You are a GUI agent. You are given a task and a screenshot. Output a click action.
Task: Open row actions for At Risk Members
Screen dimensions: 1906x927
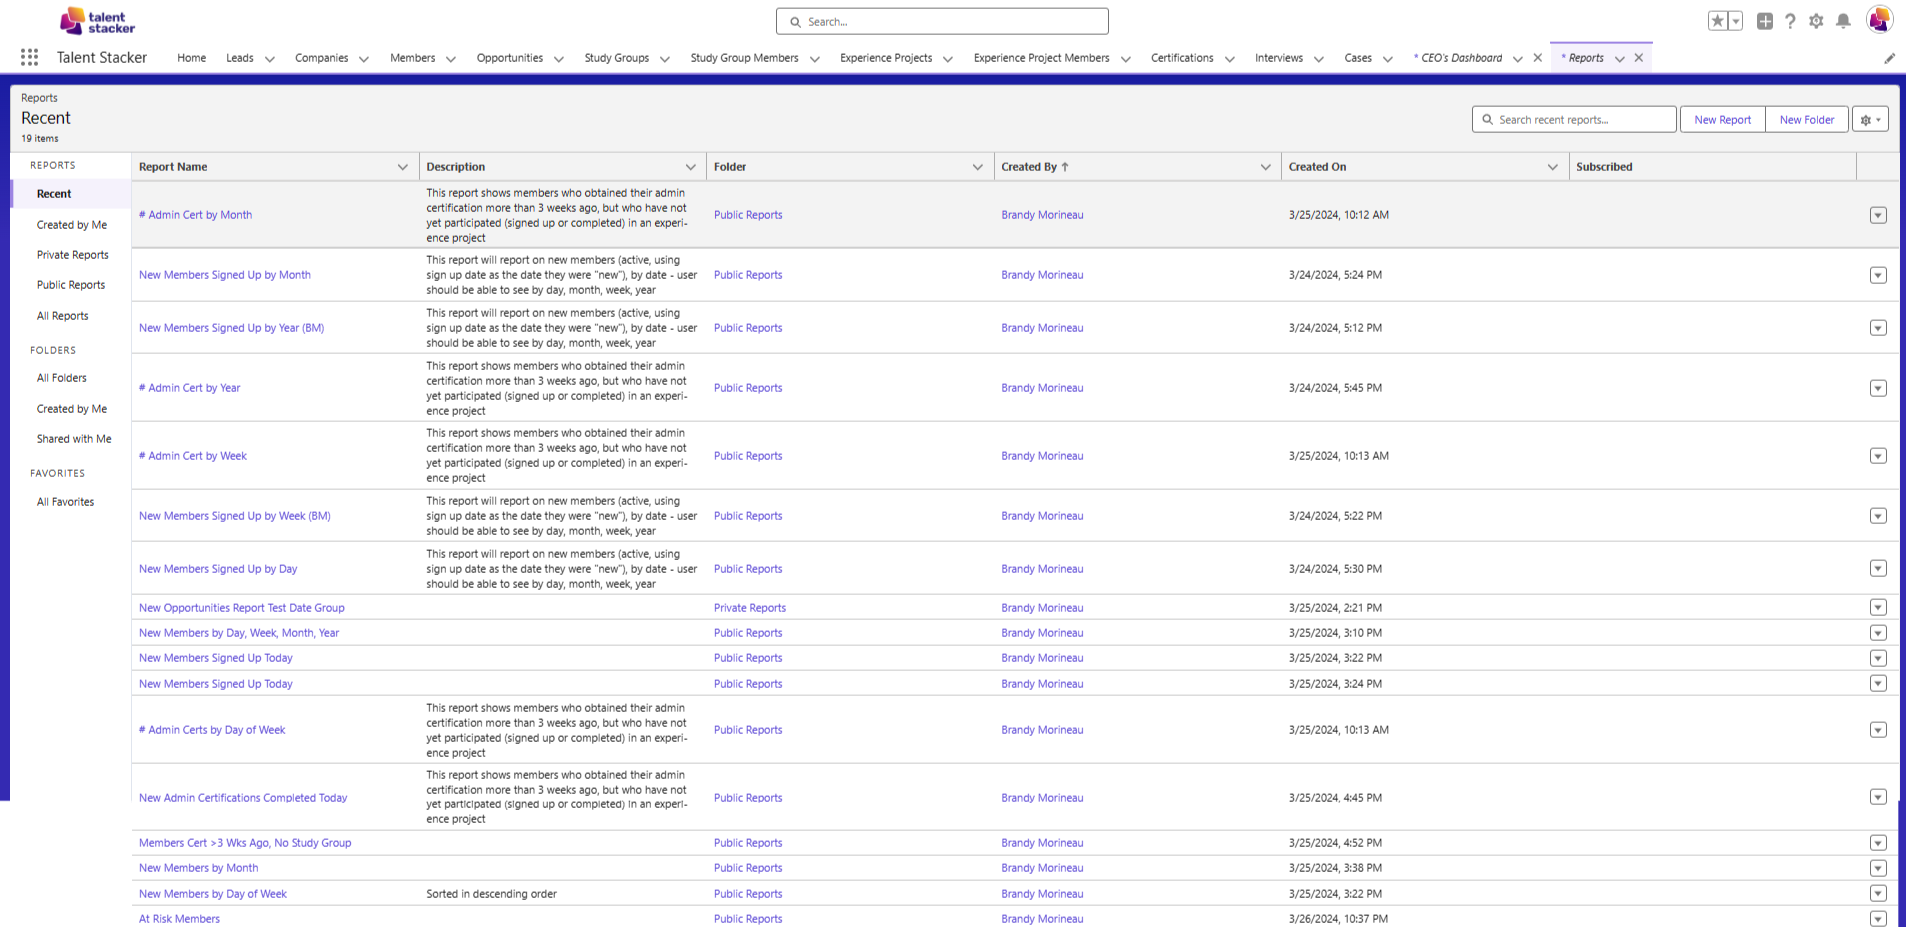point(1877,918)
